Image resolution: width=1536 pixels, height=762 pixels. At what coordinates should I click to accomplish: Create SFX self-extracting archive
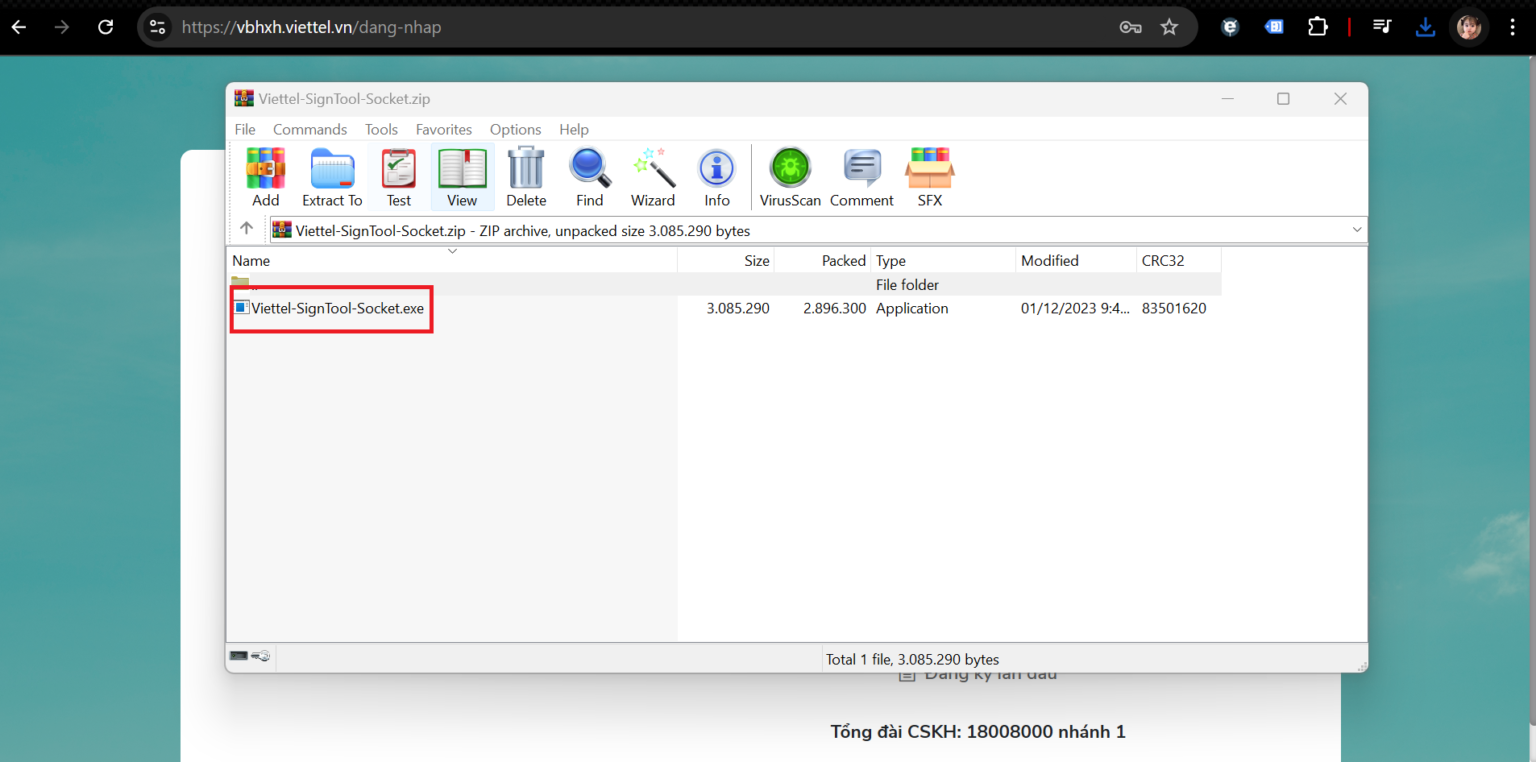pyautogui.click(x=929, y=177)
